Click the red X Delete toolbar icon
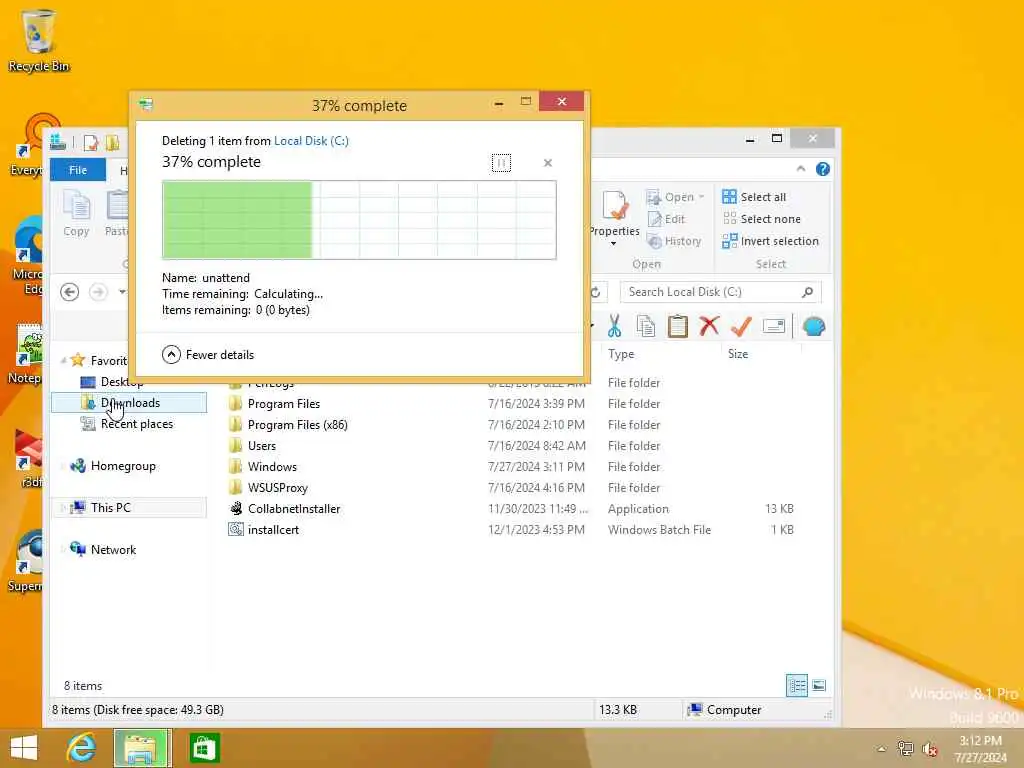Viewport: 1024px width, 768px height. (x=709, y=326)
